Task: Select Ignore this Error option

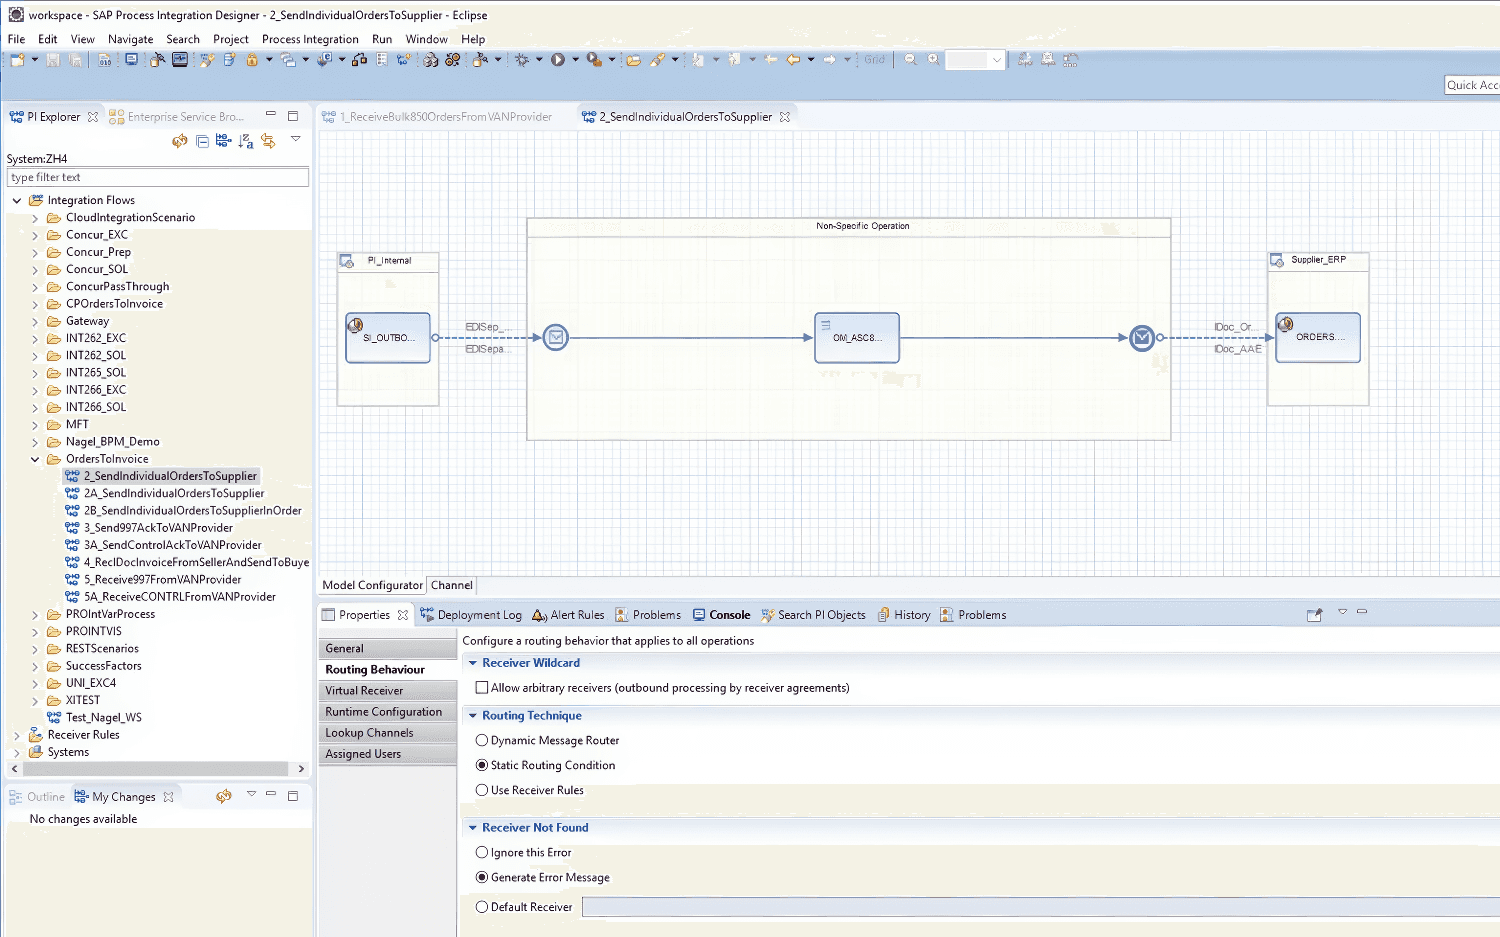Action: pos(482,853)
